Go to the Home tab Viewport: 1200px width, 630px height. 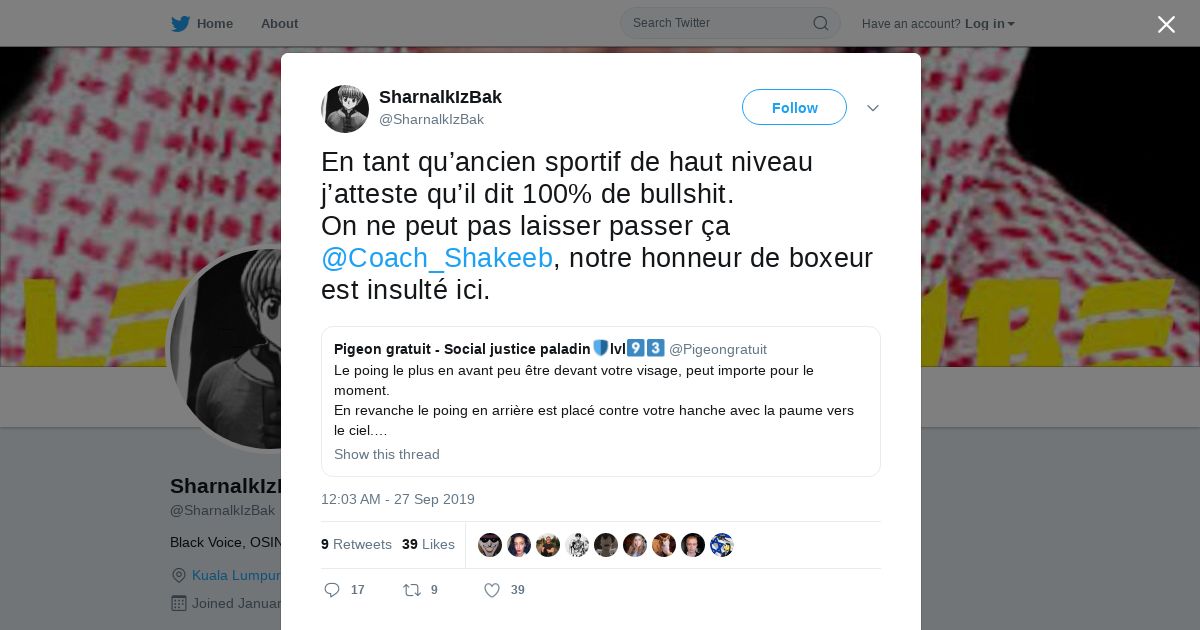pyautogui.click(x=215, y=23)
